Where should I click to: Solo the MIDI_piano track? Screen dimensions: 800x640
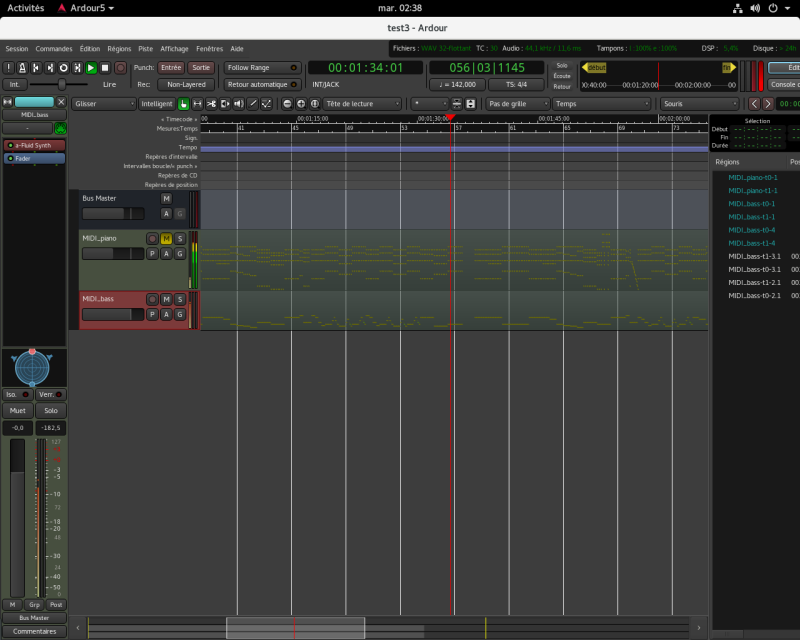[x=180, y=238]
